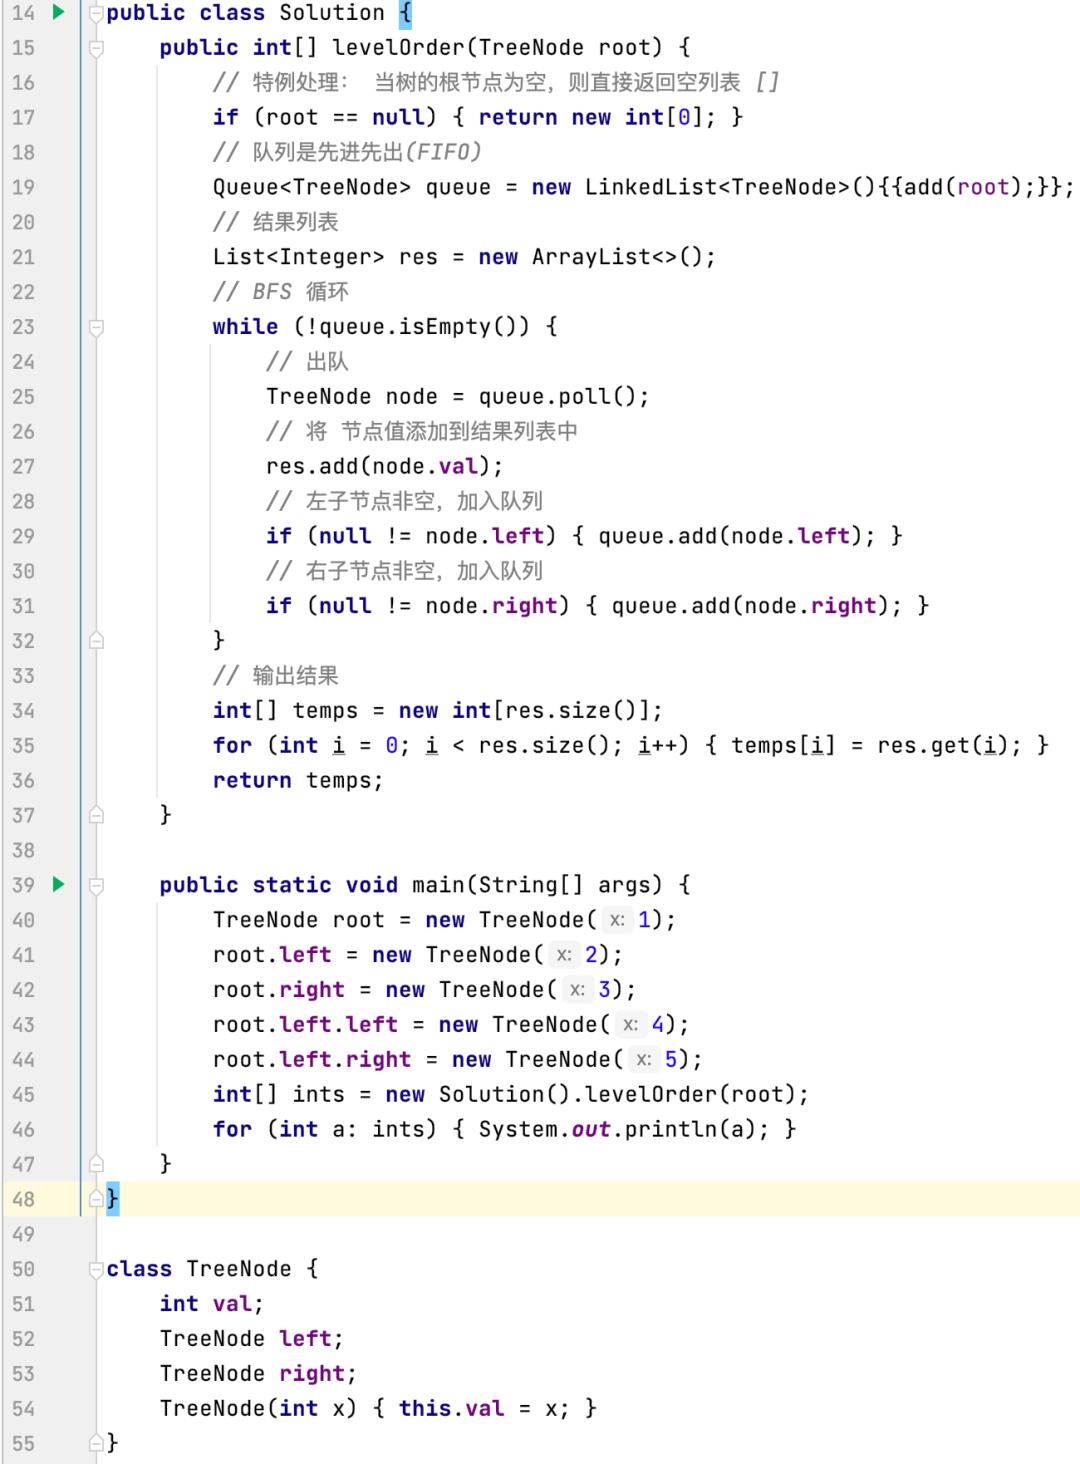Click 'res.get(i)' in the for loop
Image resolution: width=1080 pixels, height=1464 pixels.
[943, 746]
